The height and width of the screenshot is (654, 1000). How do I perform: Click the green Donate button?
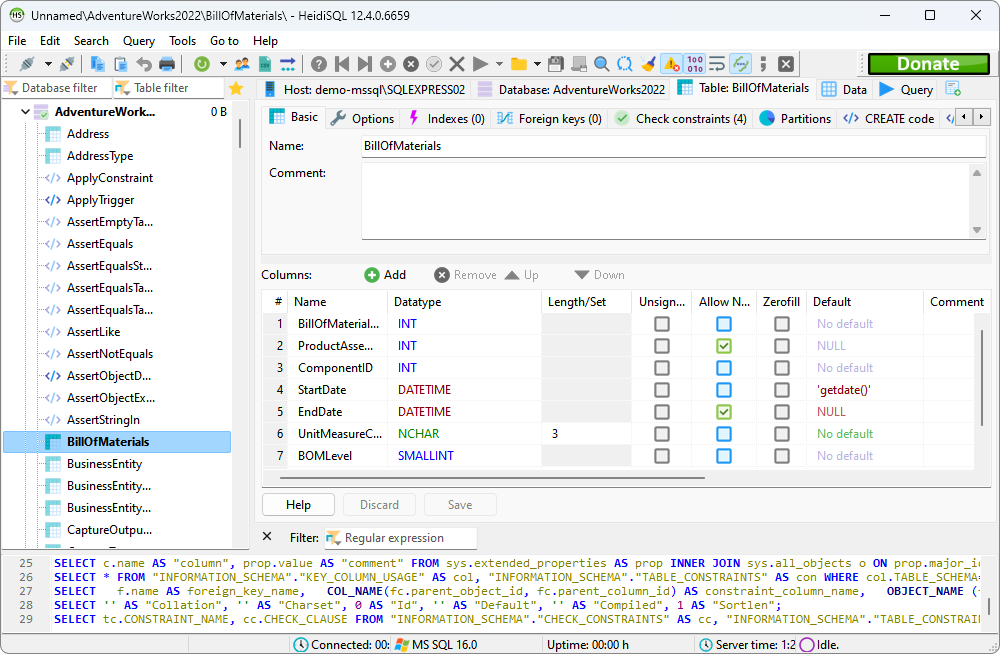(x=928, y=64)
